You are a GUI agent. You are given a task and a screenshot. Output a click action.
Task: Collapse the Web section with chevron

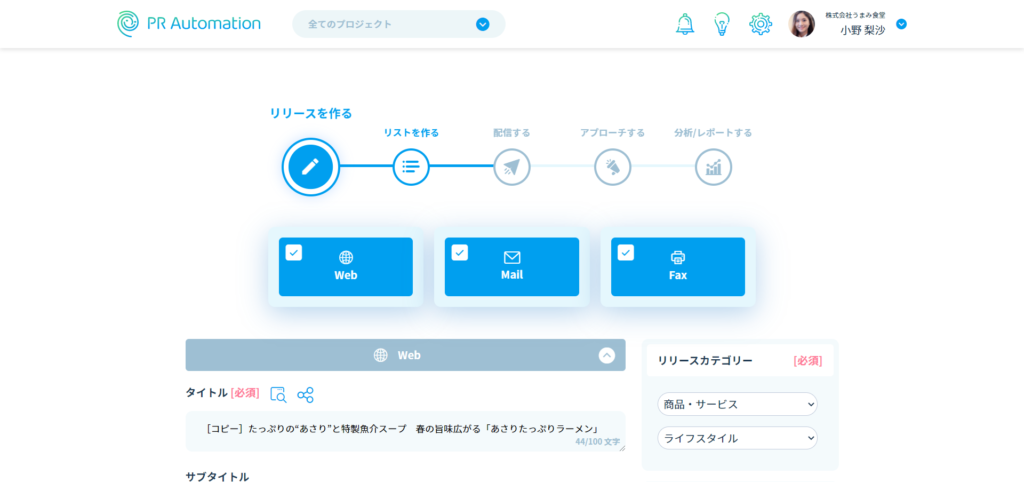606,355
